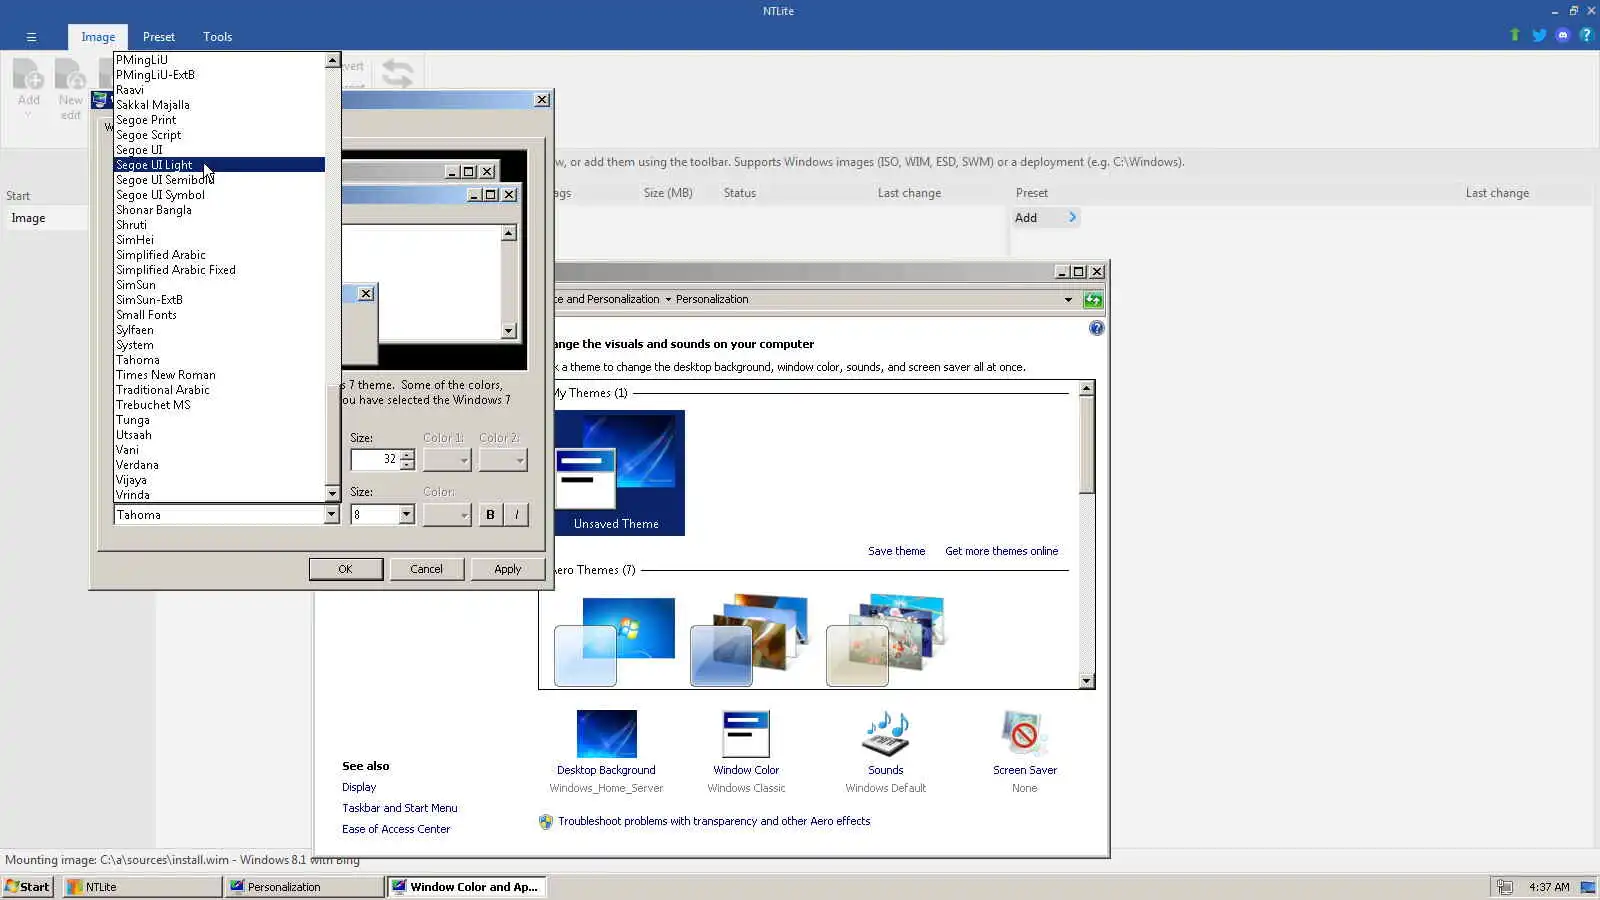The image size is (1600, 900).
Task: Toggle the Italic font button
Action: (516, 515)
